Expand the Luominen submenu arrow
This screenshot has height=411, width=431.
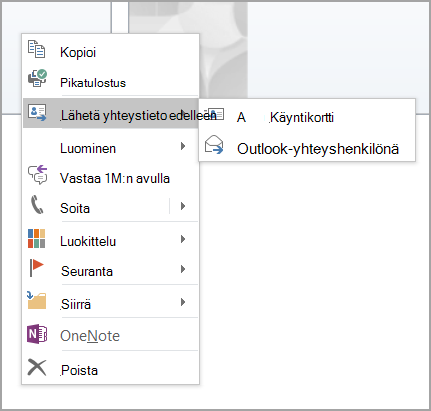(183, 146)
